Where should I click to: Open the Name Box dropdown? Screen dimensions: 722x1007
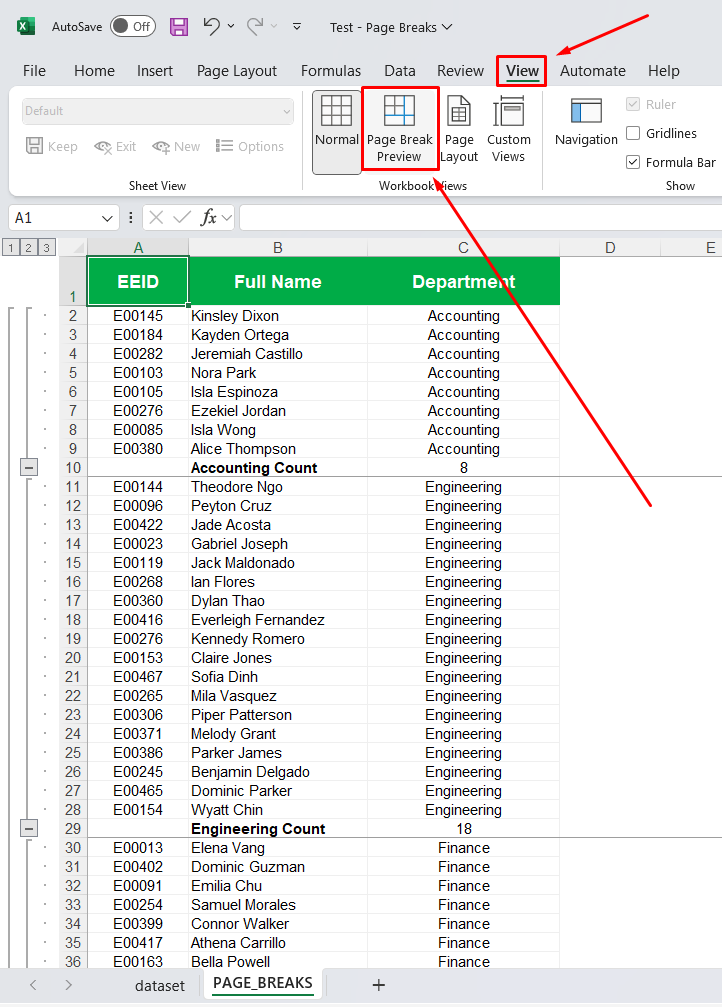pyautogui.click(x=107, y=218)
